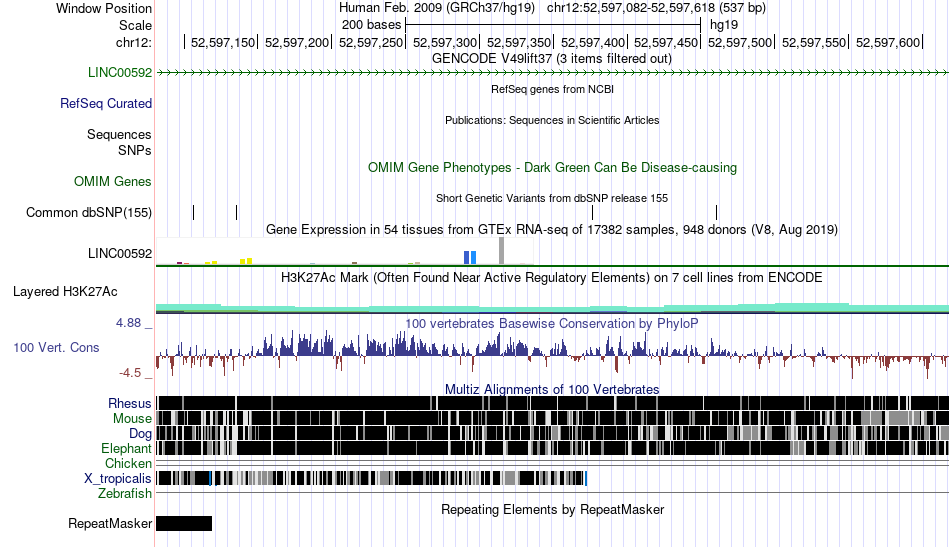Click the Zebrafish alignment row label
The image size is (950, 547).
coord(125,494)
